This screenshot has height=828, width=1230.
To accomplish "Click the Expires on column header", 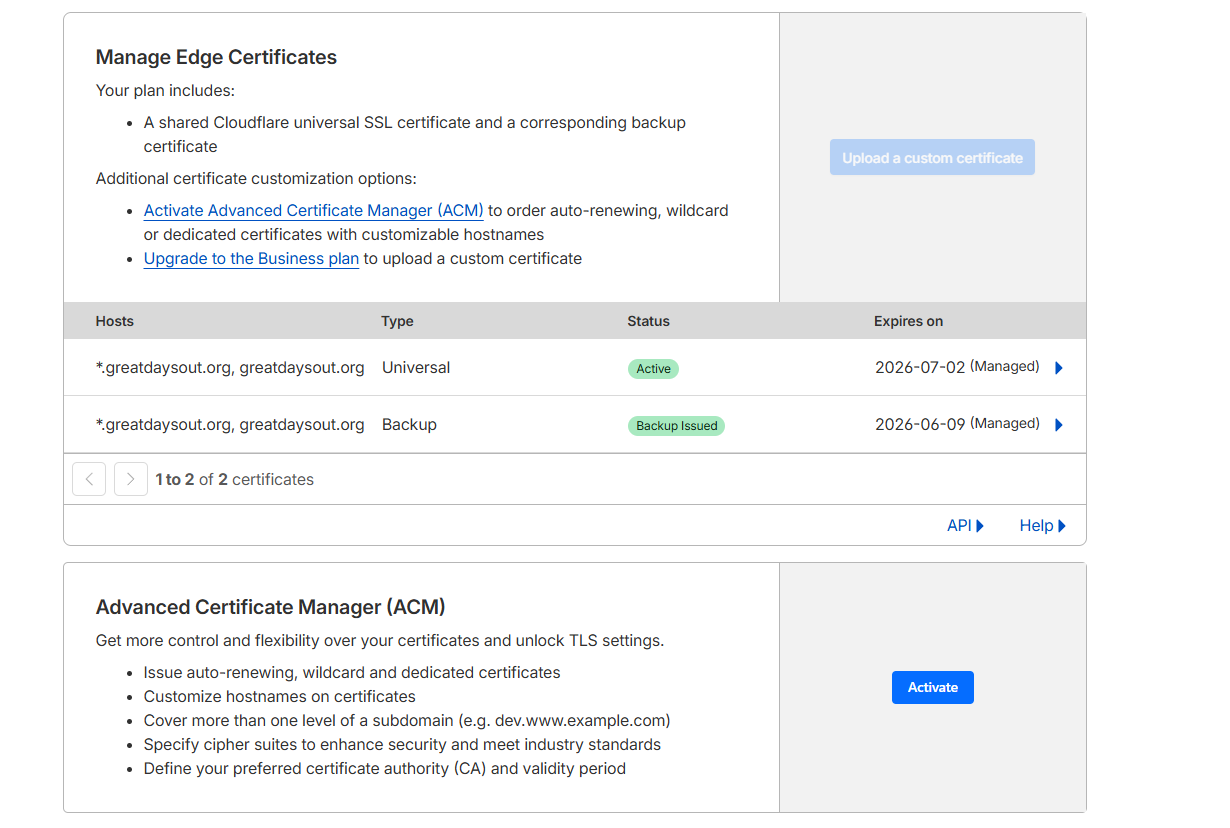I will (908, 321).
